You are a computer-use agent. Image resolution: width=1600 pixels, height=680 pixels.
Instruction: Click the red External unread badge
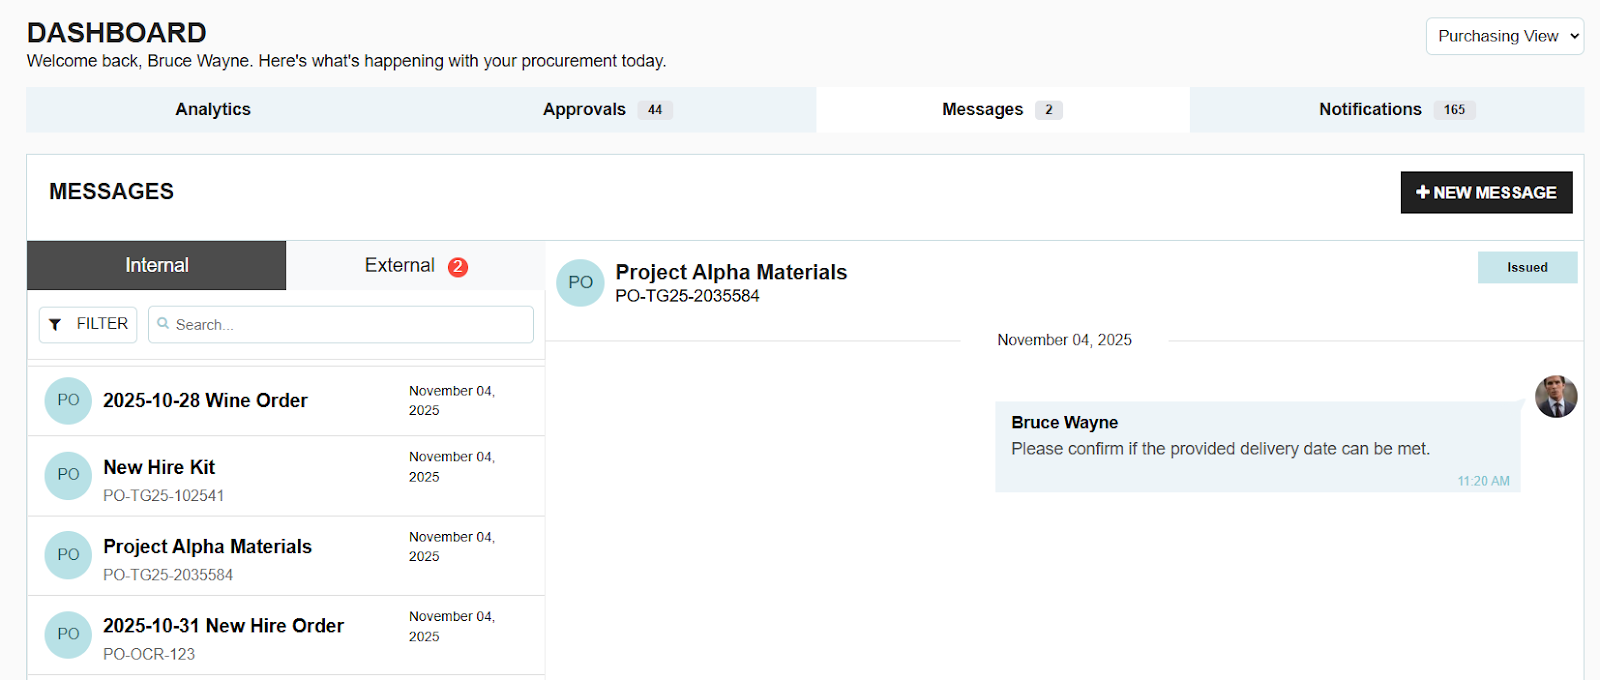[x=458, y=267]
